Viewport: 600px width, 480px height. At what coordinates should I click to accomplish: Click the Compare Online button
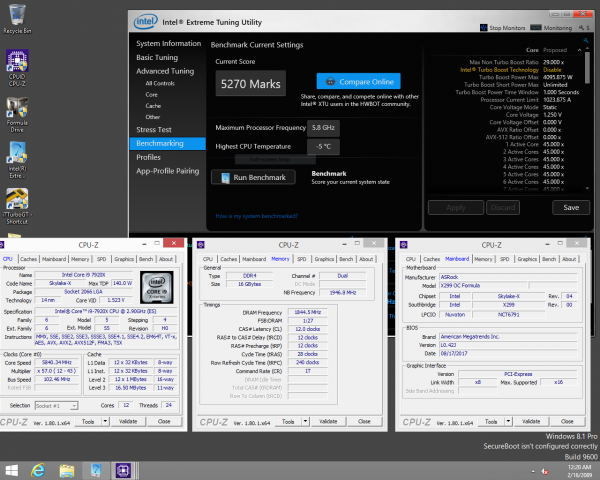[x=359, y=81]
